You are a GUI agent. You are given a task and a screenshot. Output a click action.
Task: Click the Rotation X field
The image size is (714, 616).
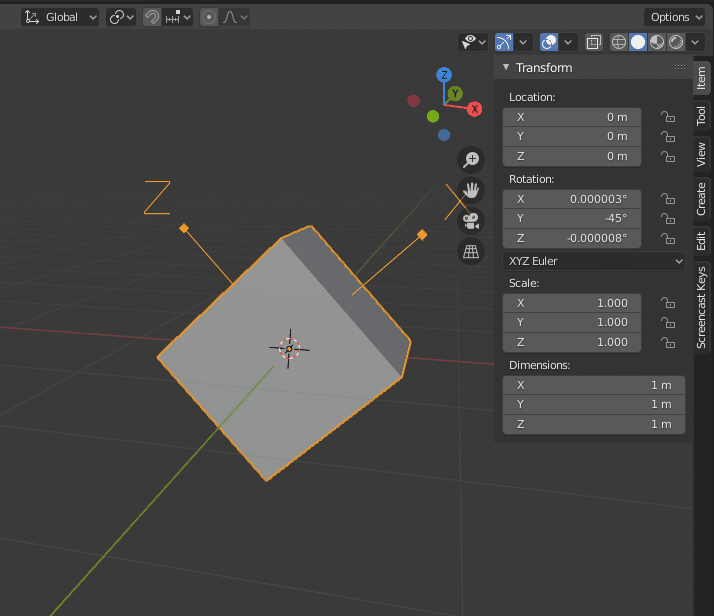tap(572, 199)
